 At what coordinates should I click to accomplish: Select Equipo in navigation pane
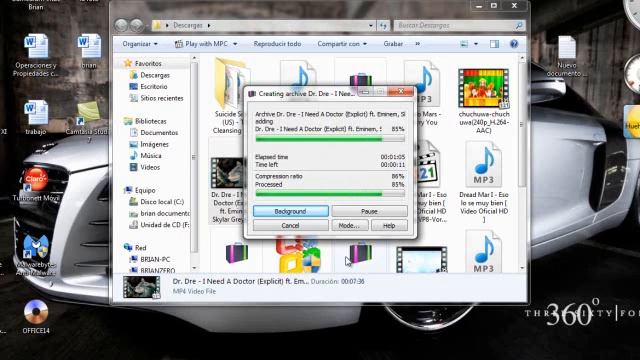tap(145, 190)
